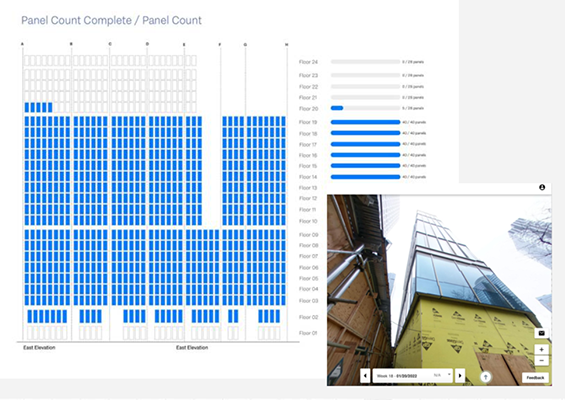Go to previous week with left arrow
565x400 pixels.
click(x=365, y=376)
